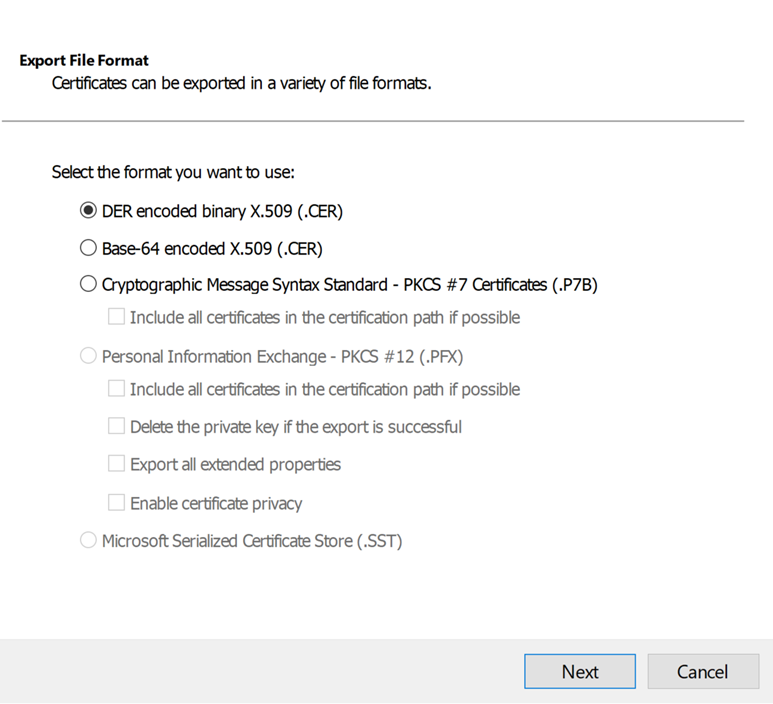Select the PKCS #7 Certificates (.P7B) radio button

[88, 285]
